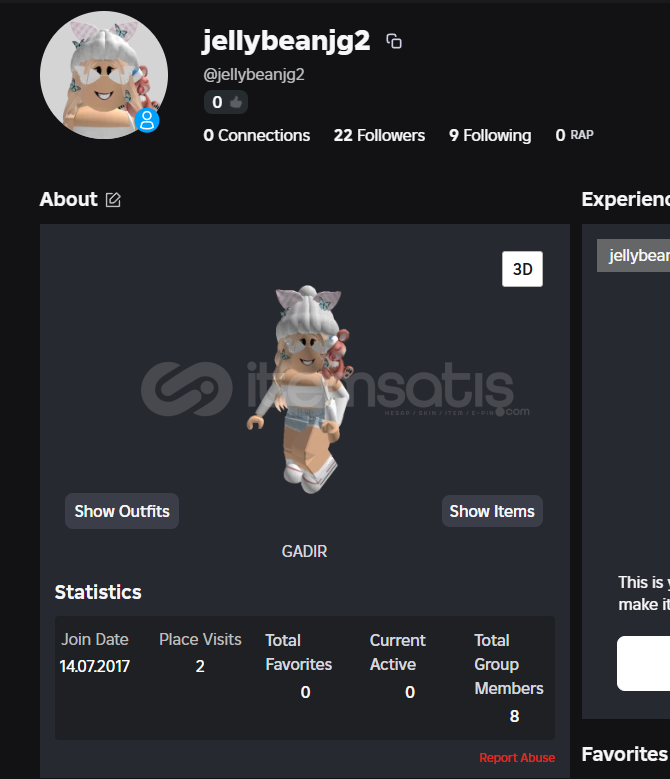Click the @jellybeanjg2 handle text
Viewport: 670px width, 779px height.
253,75
